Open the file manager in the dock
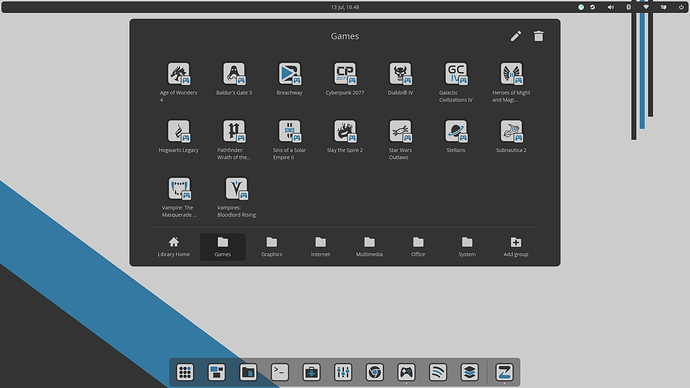 tap(248, 372)
